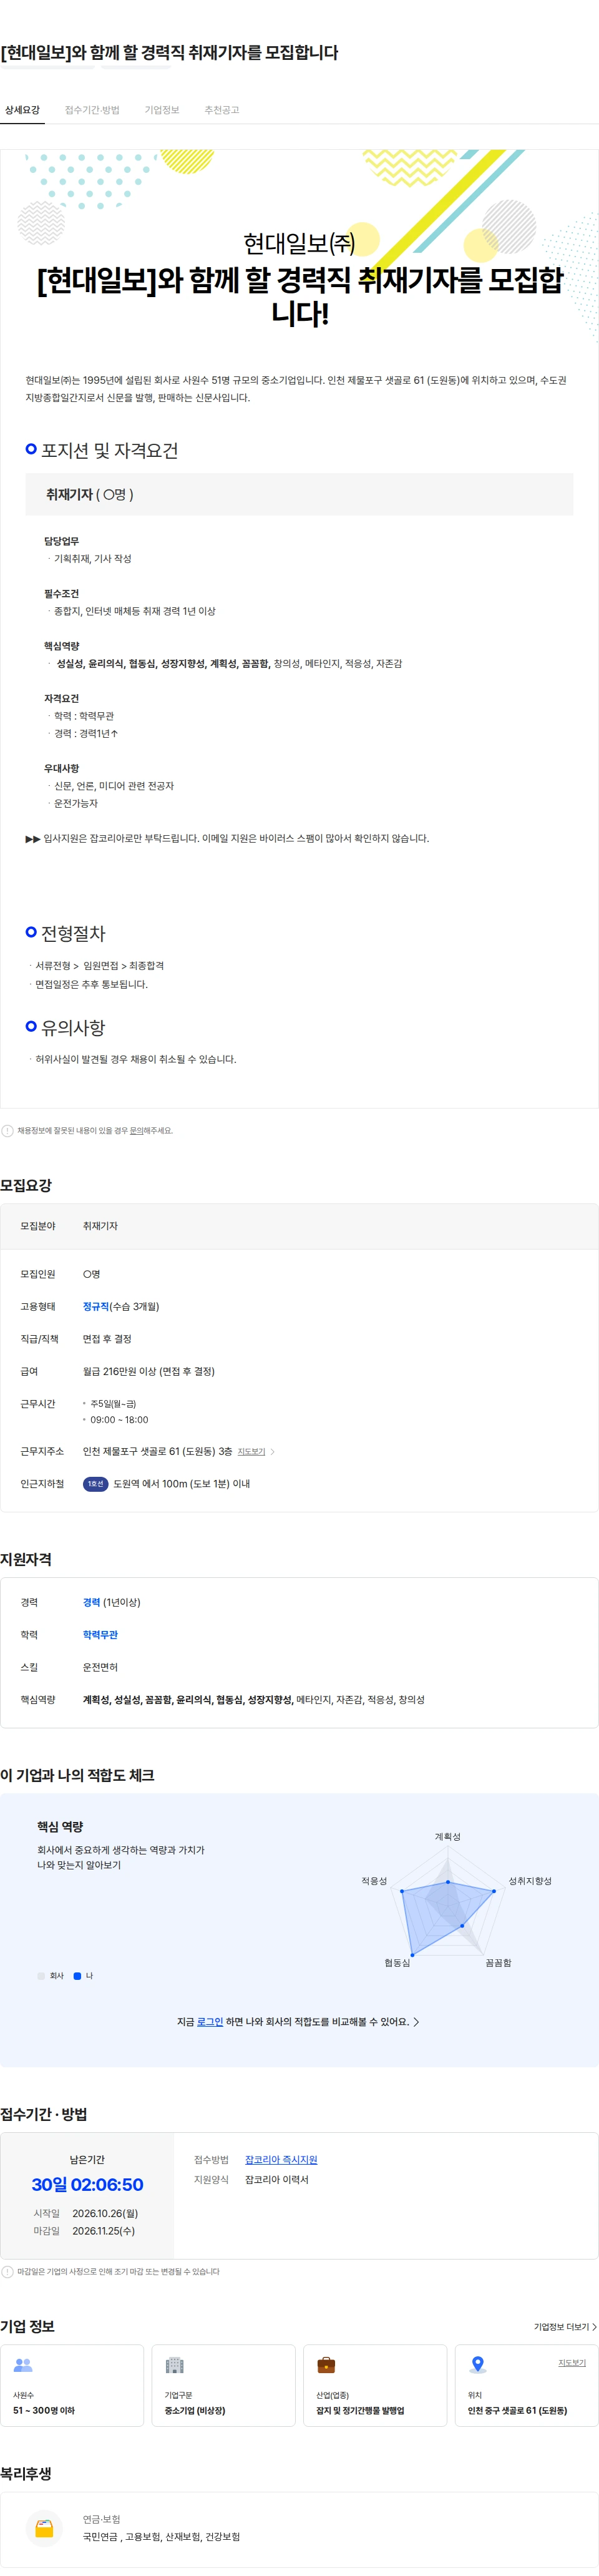Click 중소기업 (비상장) company type text
The height and width of the screenshot is (2576, 599).
pyautogui.click(x=195, y=2411)
